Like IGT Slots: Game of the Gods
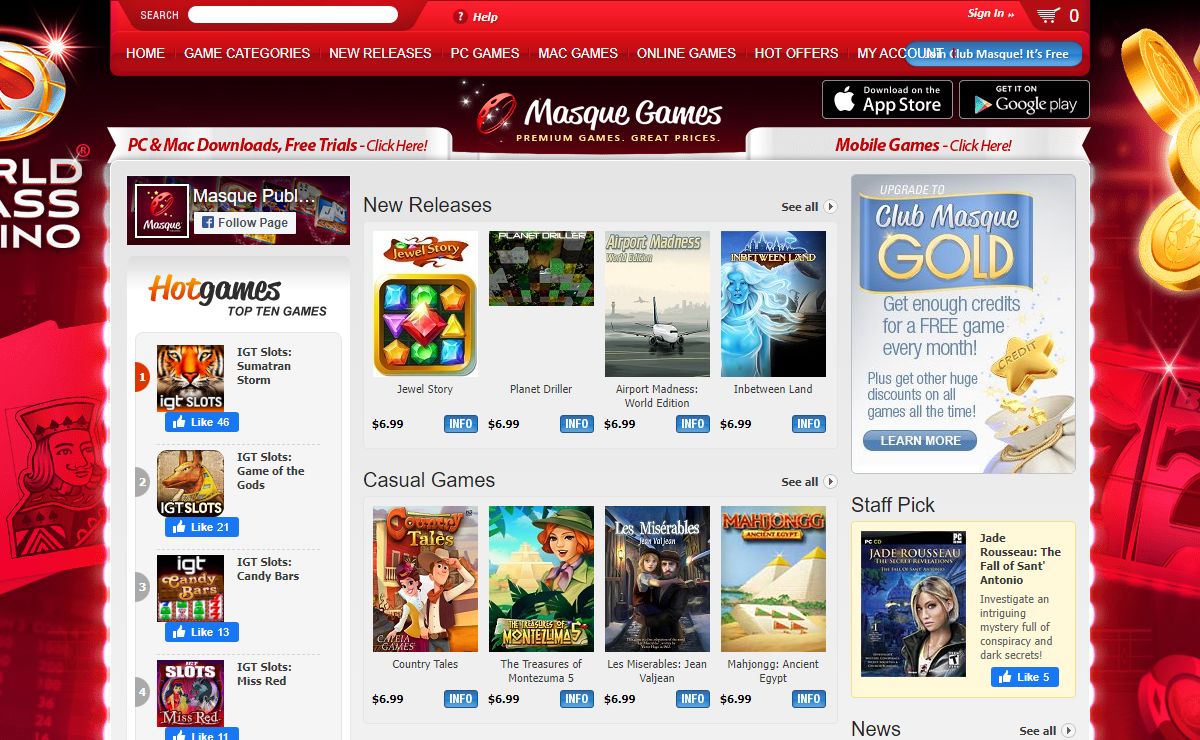 202,527
